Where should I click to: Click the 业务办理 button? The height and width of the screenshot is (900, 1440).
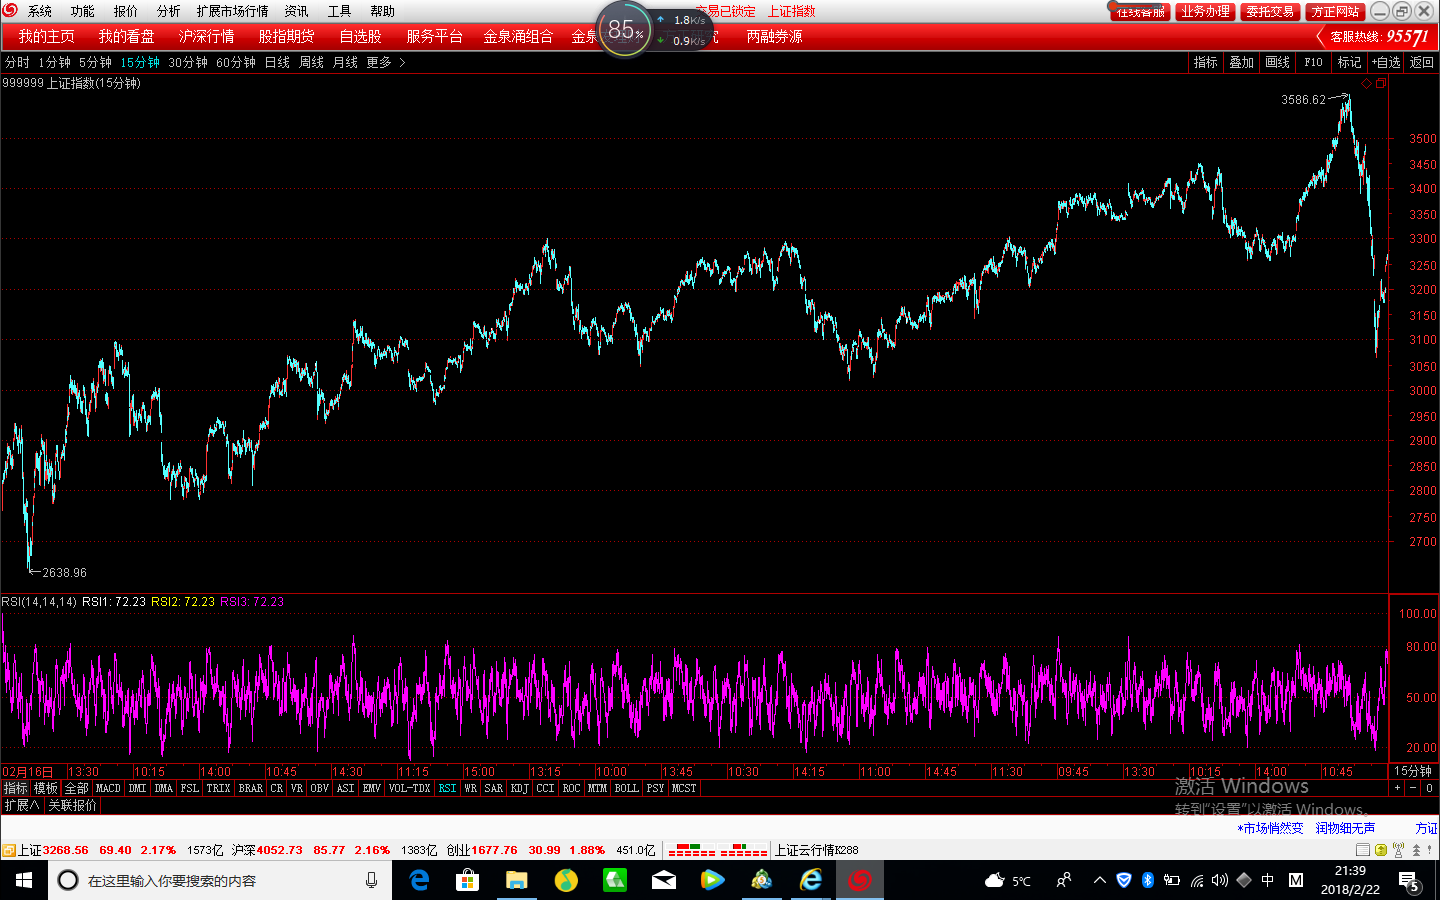1205,12
